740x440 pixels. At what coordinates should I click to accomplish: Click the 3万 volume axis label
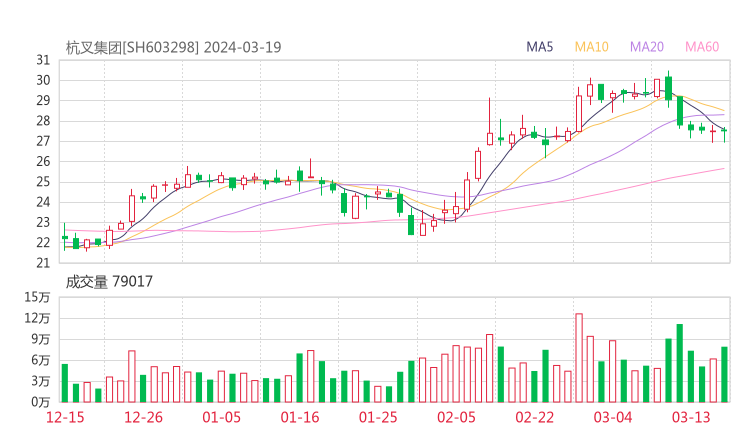[x=41, y=381]
